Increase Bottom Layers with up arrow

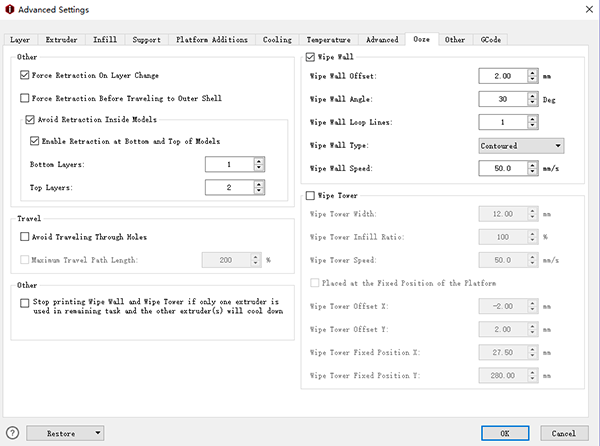tap(259, 160)
